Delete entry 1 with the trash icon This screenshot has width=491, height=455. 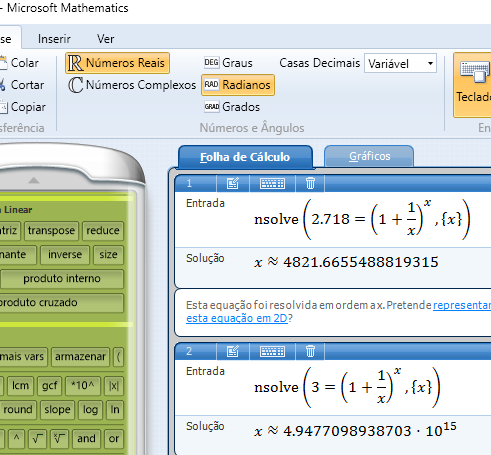[310, 183]
